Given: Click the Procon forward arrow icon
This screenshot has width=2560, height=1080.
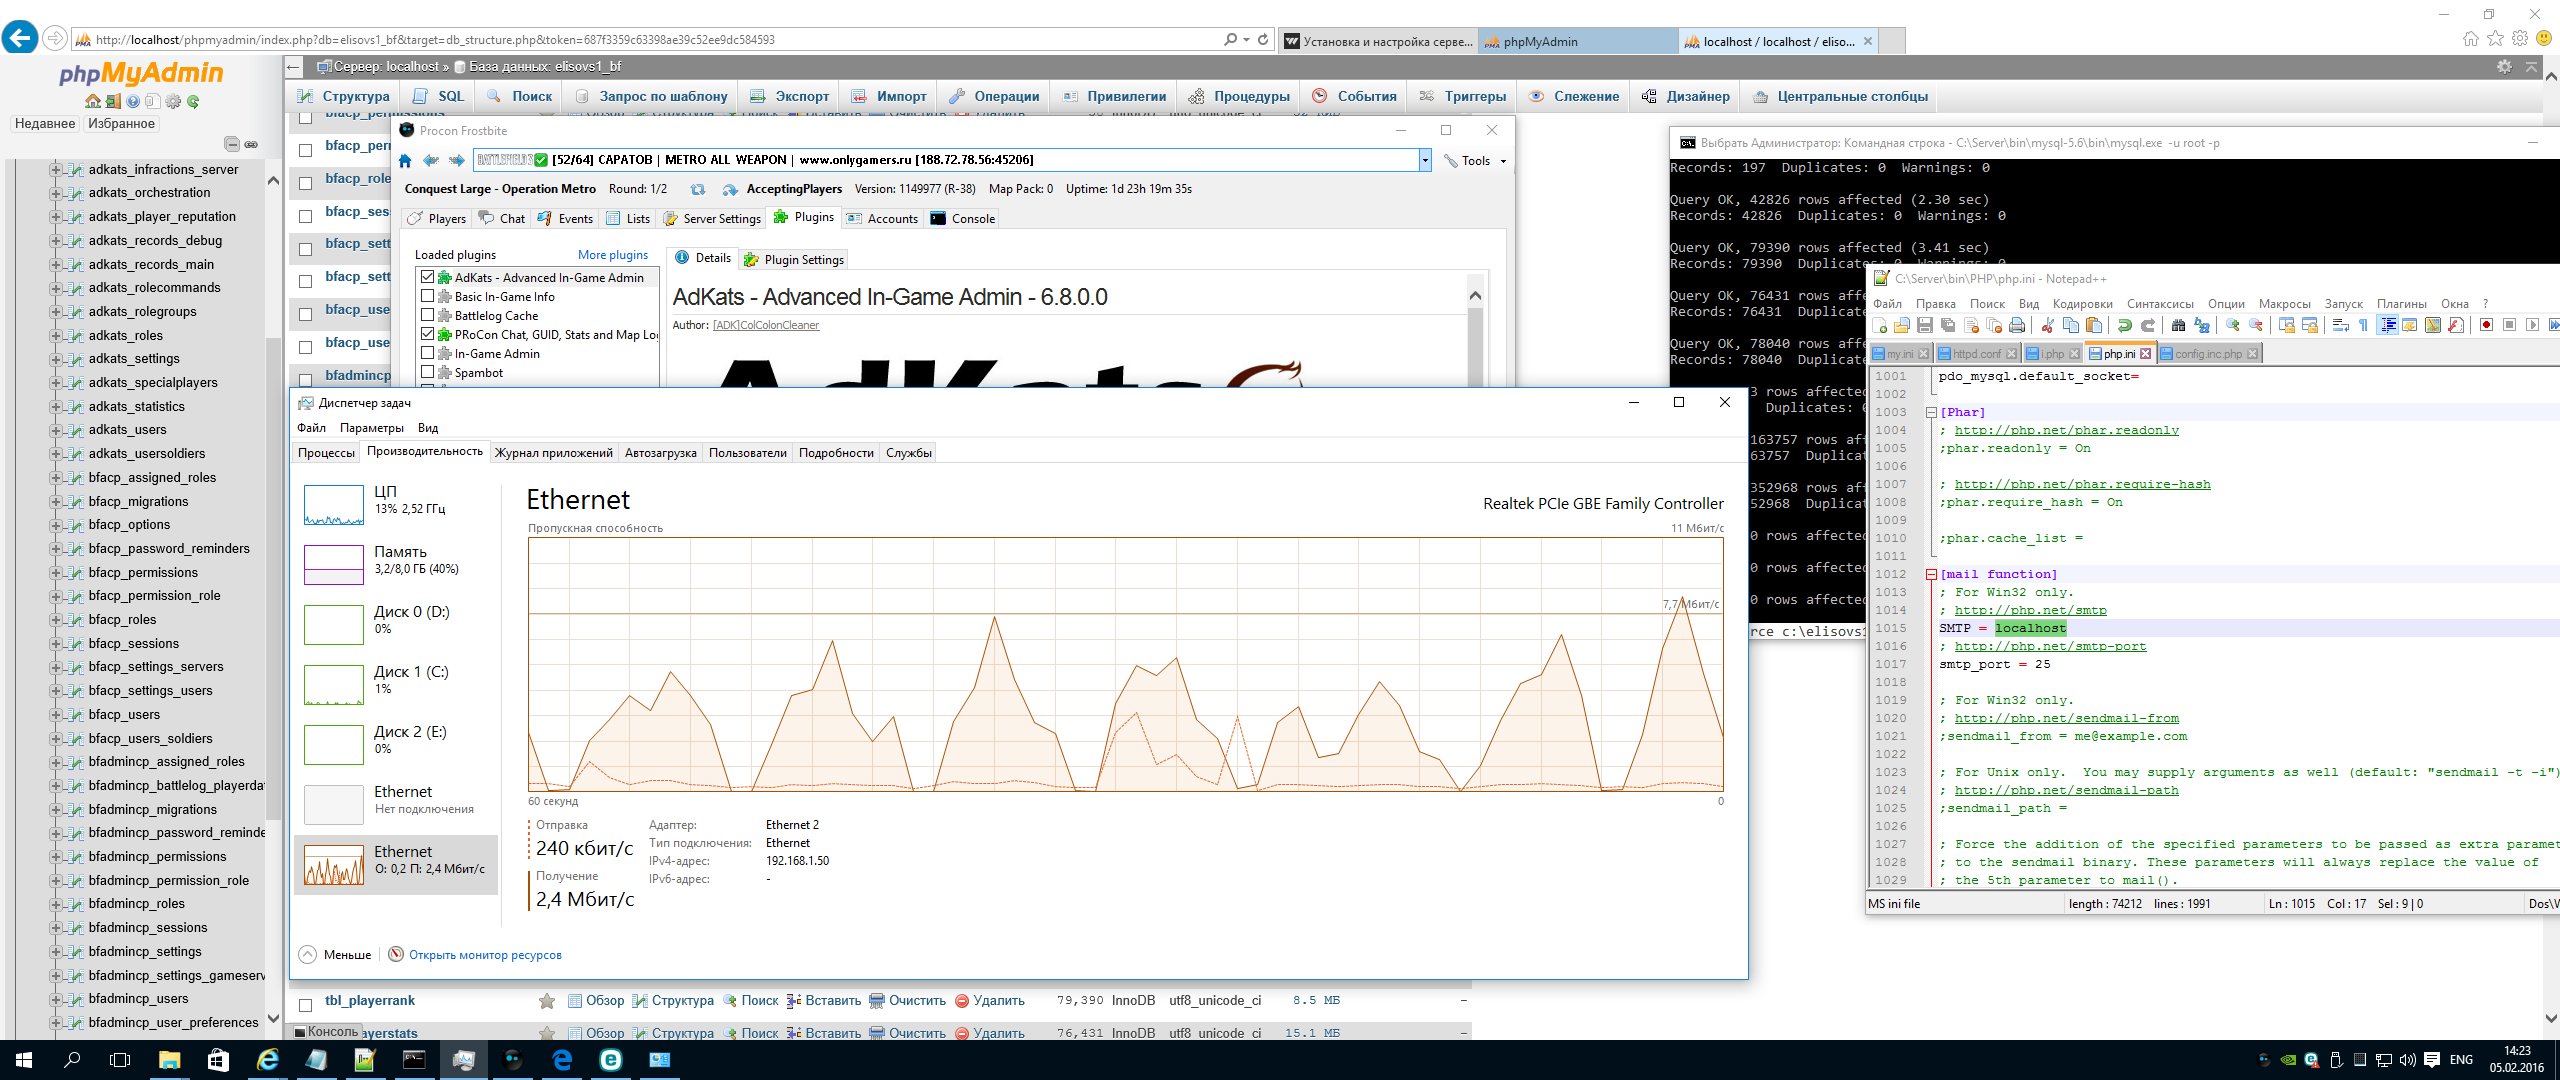Looking at the screenshot, I should [457, 160].
